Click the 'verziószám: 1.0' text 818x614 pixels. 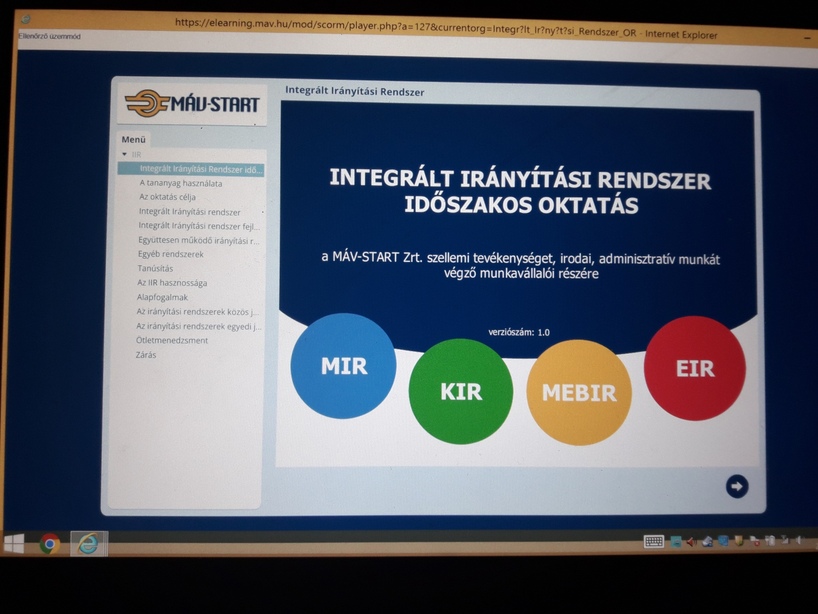pyautogui.click(x=519, y=332)
